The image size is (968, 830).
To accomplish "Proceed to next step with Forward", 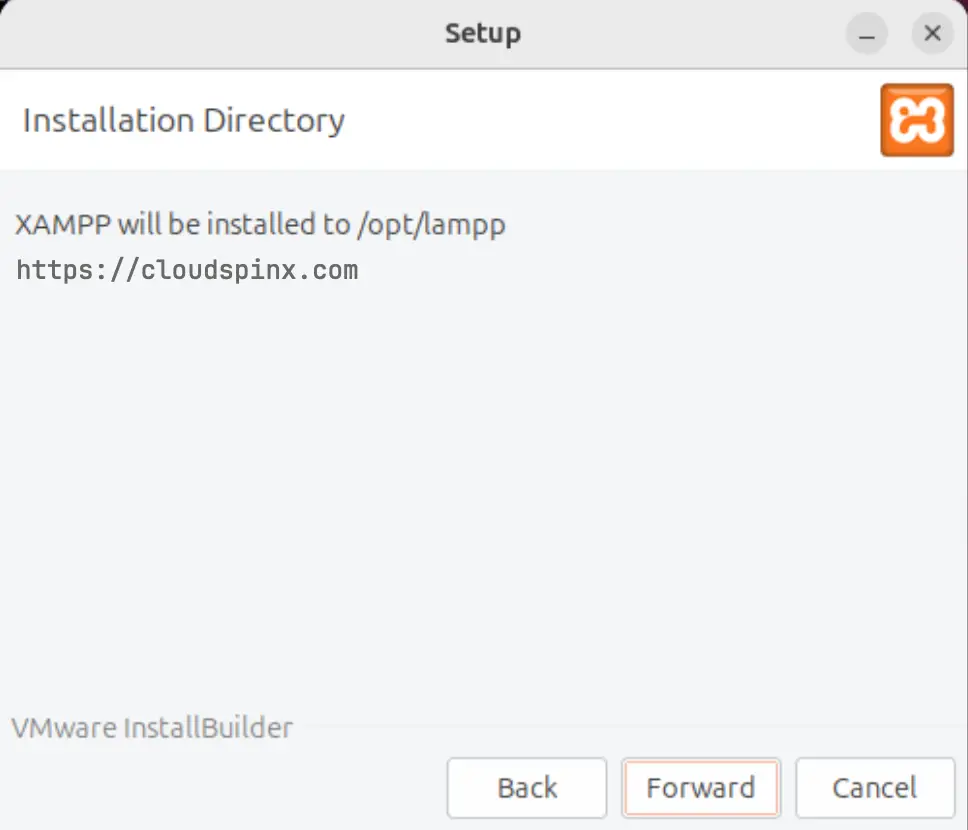I will tap(701, 788).
